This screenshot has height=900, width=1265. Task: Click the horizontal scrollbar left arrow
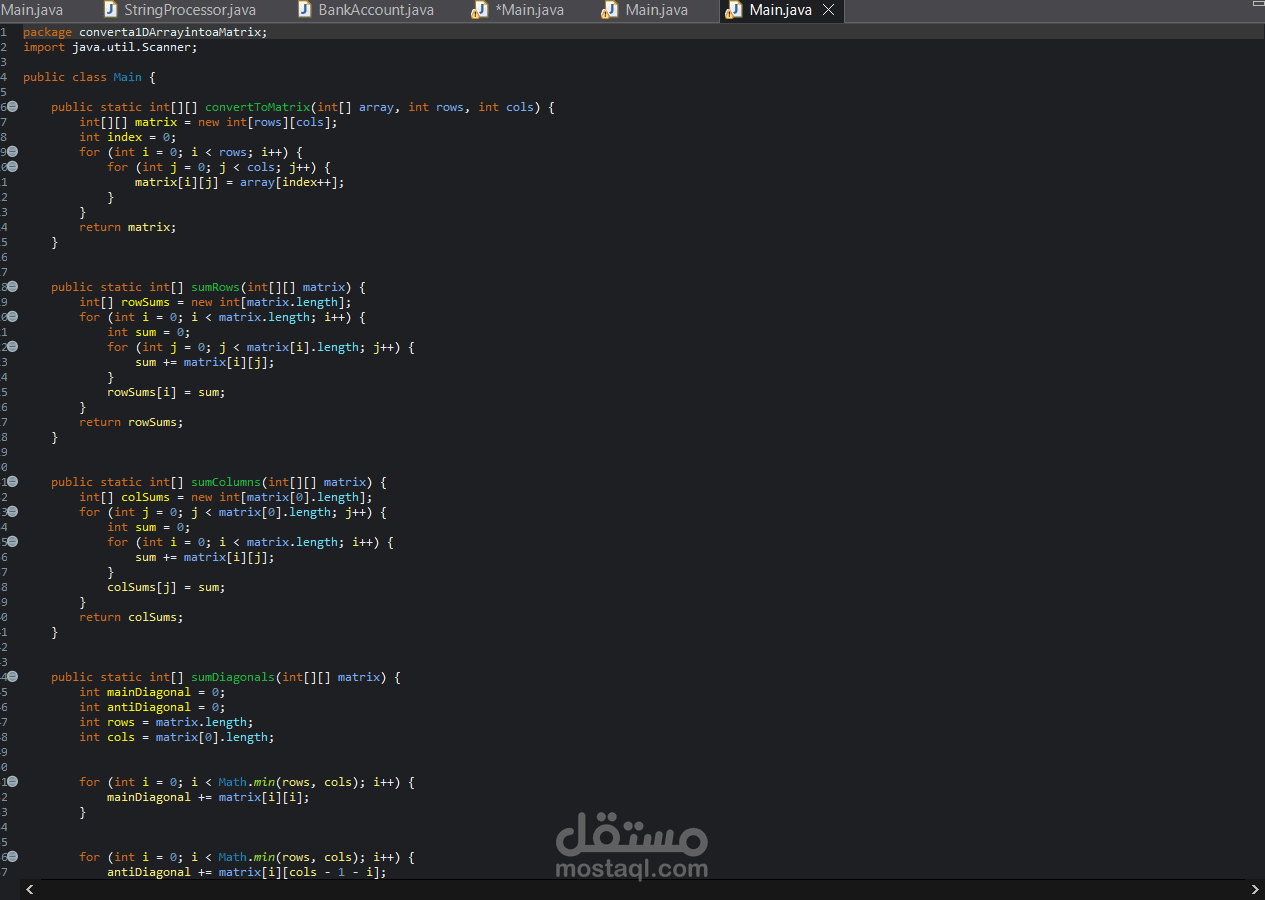pos(30,889)
